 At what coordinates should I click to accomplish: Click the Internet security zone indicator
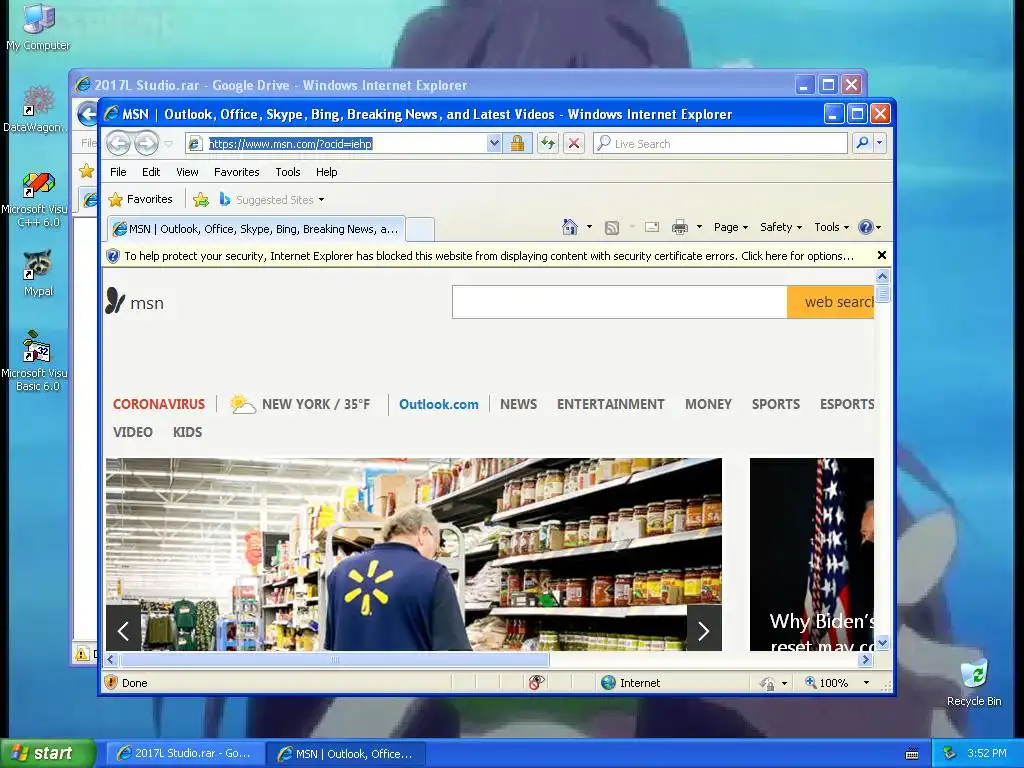click(x=631, y=682)
